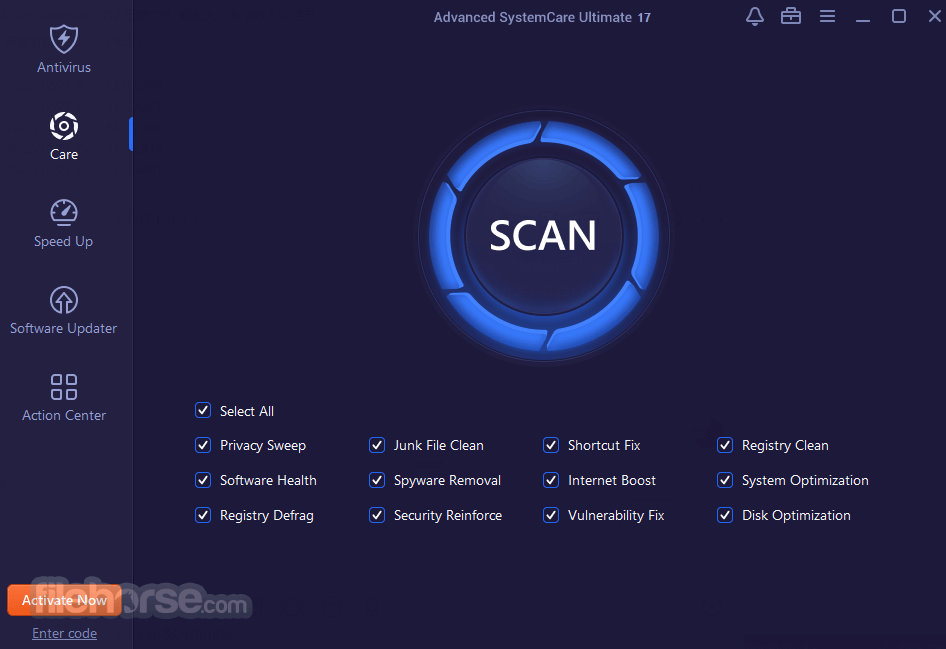
Task: Open the toolbox icon in title bar
Action: [791, 16]
